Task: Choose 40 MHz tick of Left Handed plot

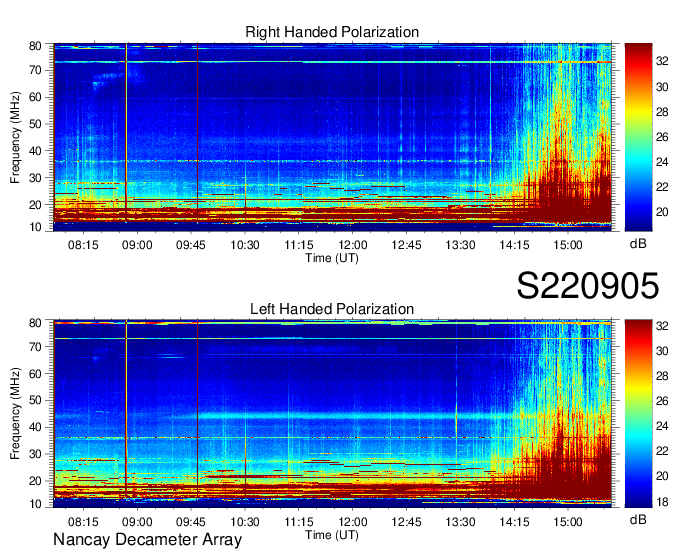Action: pyautogui.click(x=35, y=427)
